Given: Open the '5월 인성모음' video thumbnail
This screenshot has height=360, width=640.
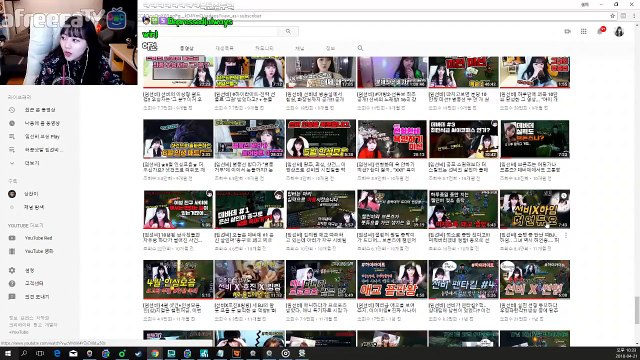Looking at the screenshot, I should [x=321, y=139].
